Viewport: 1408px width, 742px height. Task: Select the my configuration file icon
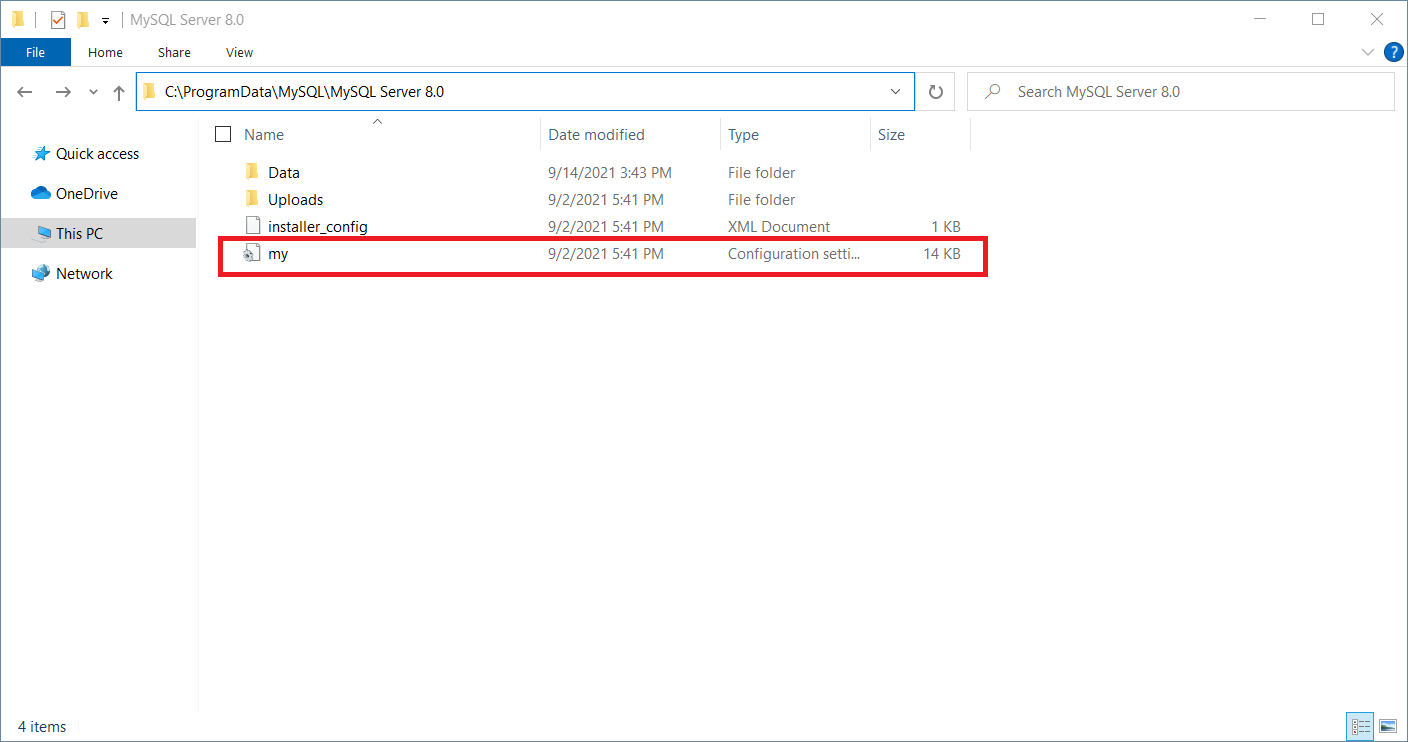click(252, 254)
